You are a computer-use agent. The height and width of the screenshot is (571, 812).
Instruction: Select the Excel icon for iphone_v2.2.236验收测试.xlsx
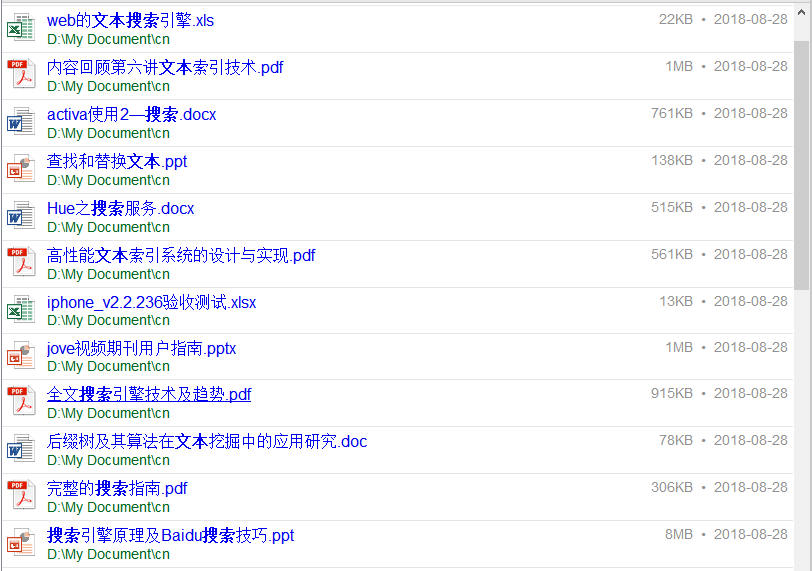click(x=20, y=310)
